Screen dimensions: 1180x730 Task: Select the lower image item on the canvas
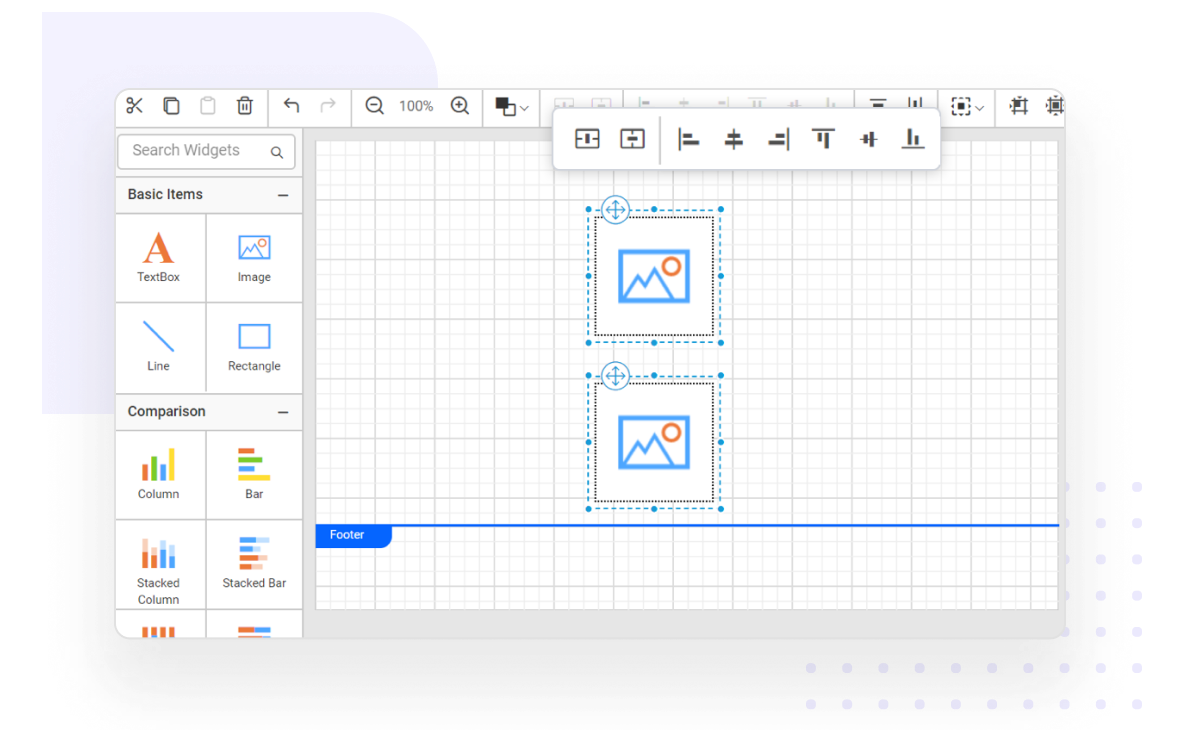[x=654, y=442]
